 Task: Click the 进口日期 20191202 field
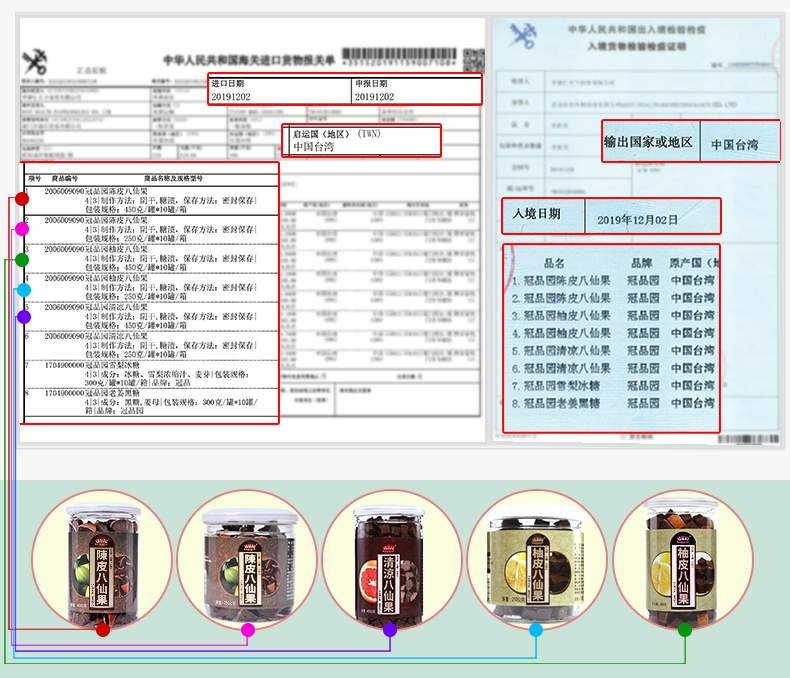pos(277,90)
